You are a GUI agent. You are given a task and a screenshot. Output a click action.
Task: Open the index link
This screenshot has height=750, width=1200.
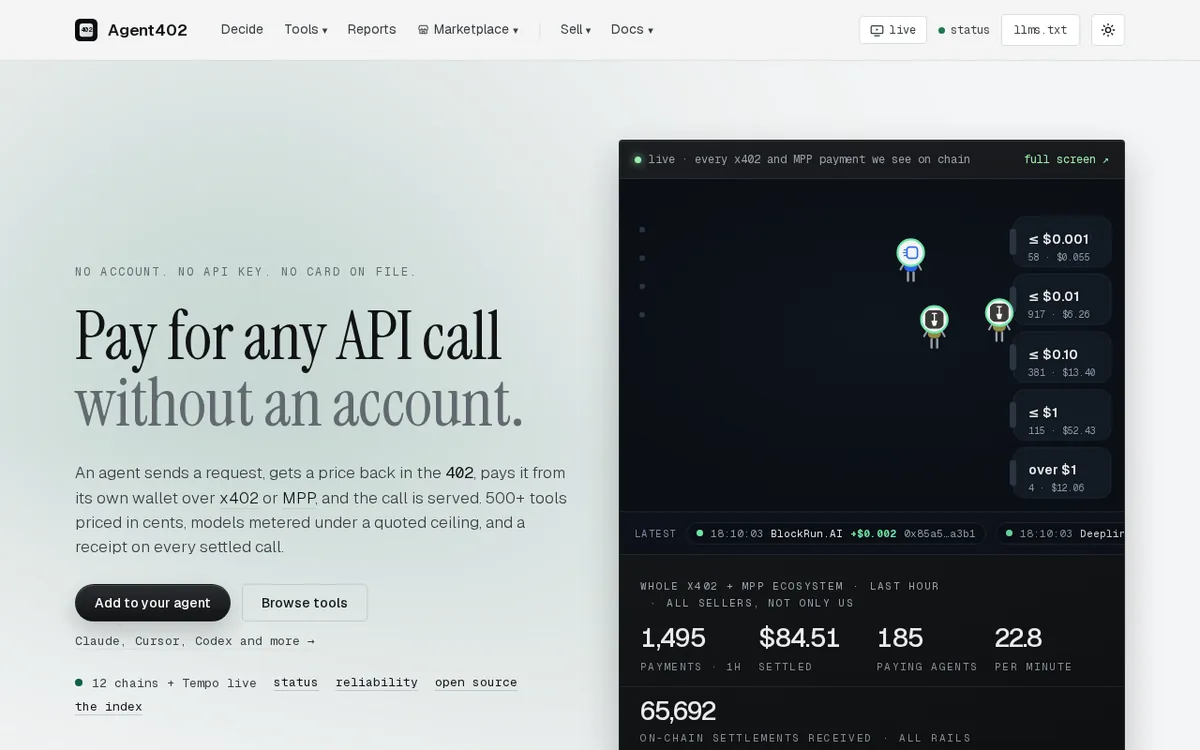tap(108, 706)
